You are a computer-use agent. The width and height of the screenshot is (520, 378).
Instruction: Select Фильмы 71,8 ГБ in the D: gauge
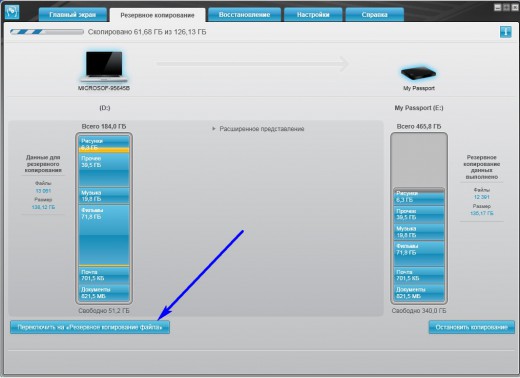pos(104,235)
